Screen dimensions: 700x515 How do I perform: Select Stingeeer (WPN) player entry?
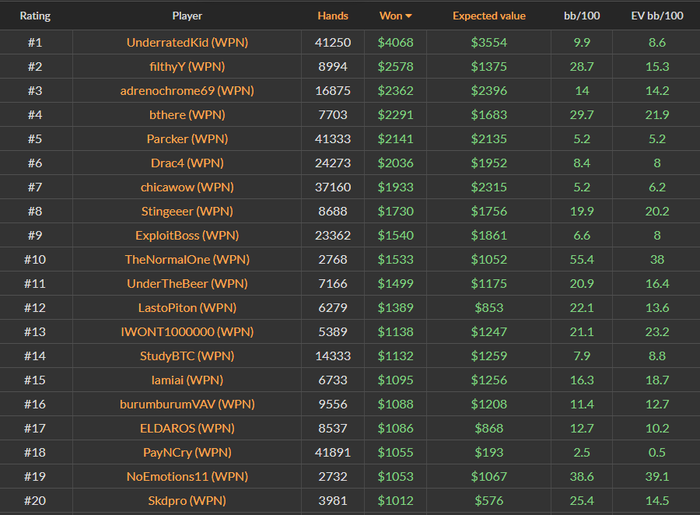[187, 211]
